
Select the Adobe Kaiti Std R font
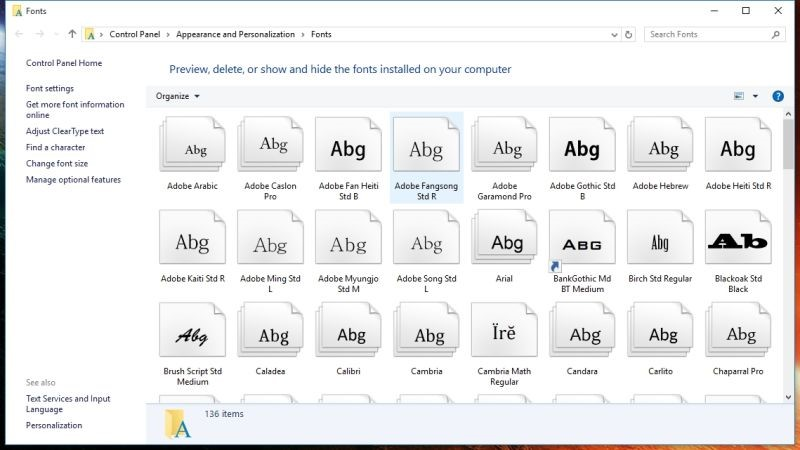coord(192,237)
